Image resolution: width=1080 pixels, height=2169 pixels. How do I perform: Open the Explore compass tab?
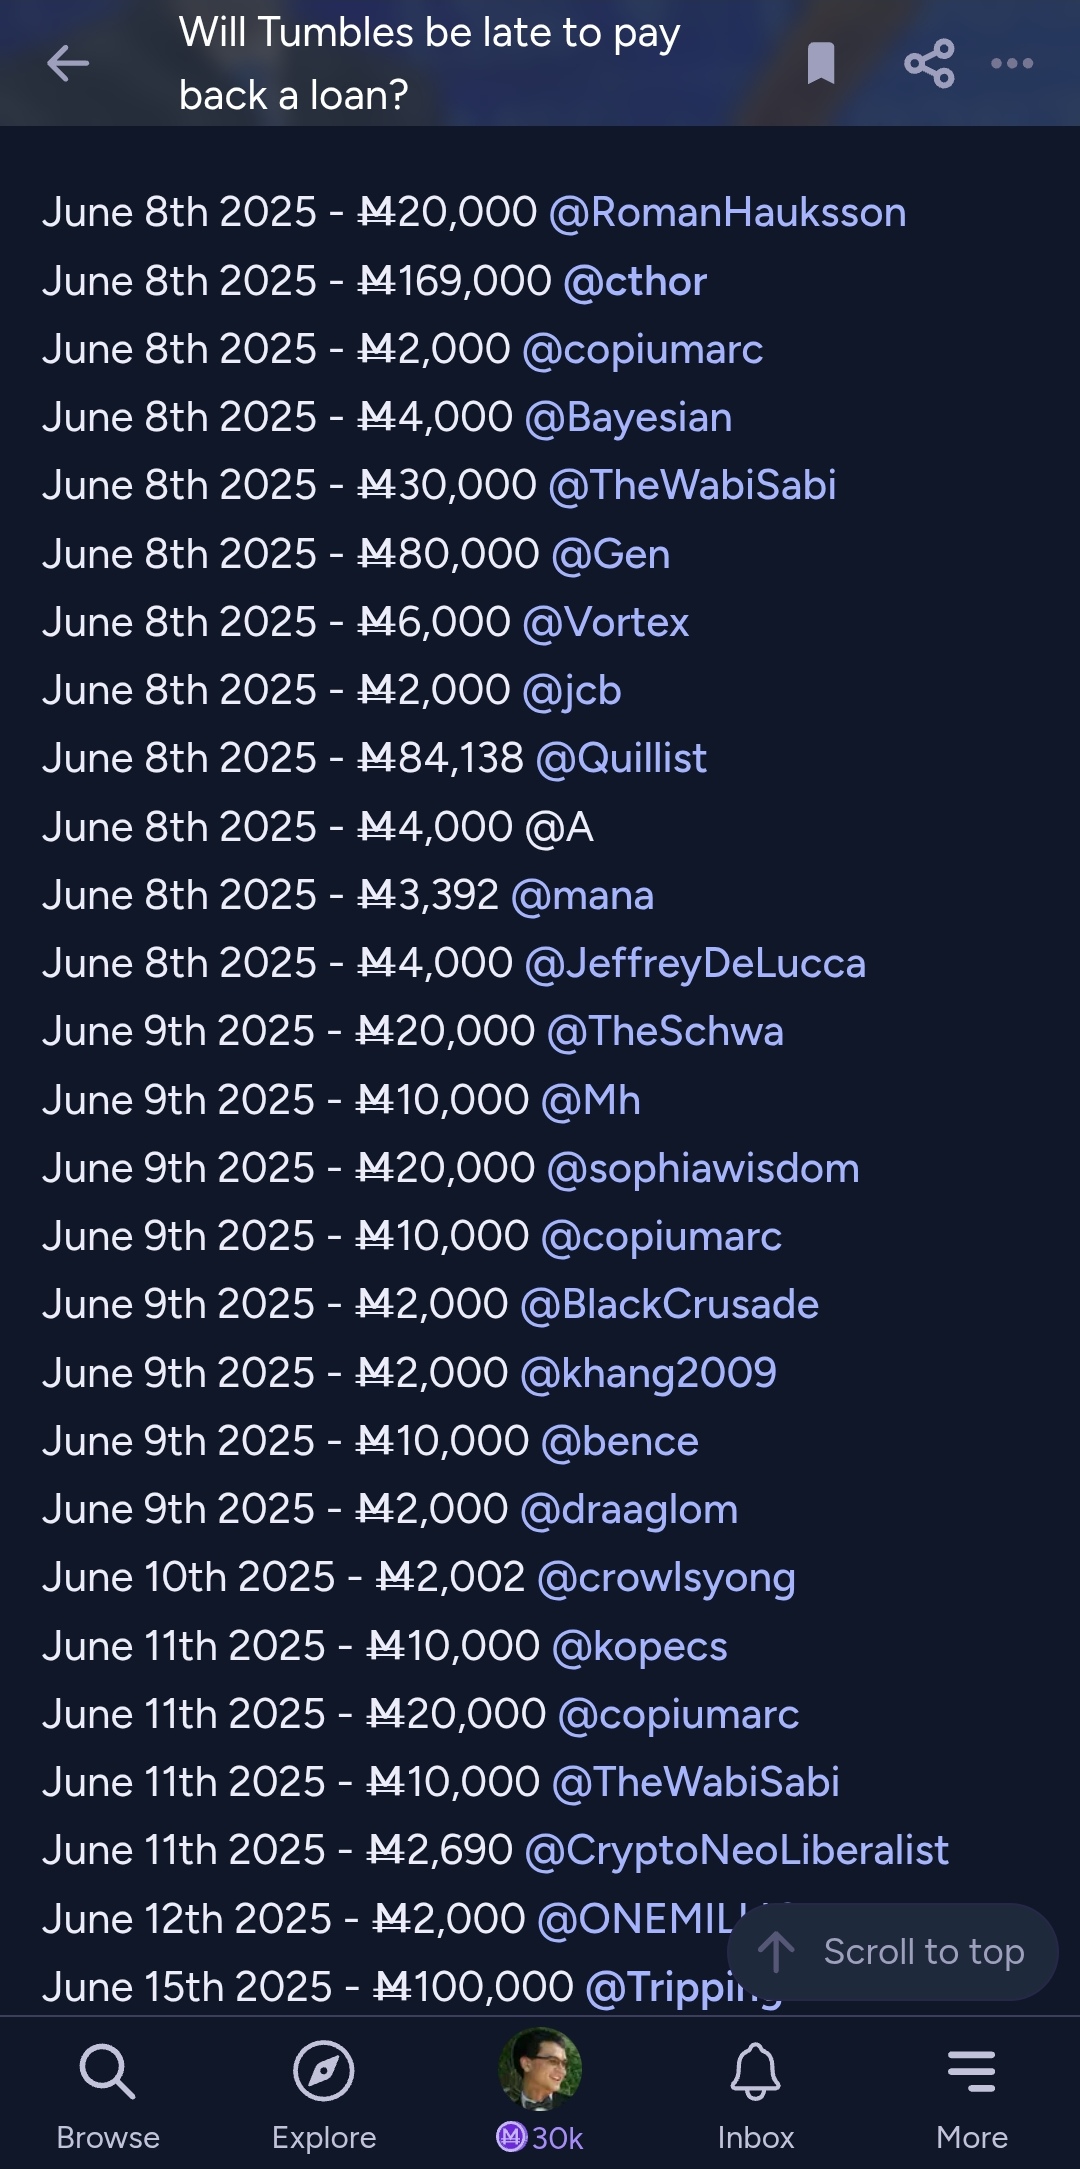coord(324,2072)
